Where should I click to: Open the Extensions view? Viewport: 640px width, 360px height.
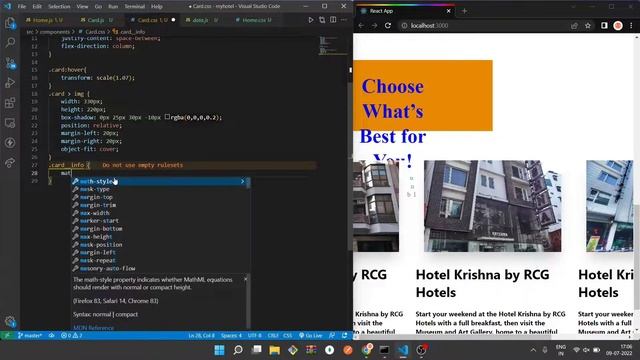point(10,102)
